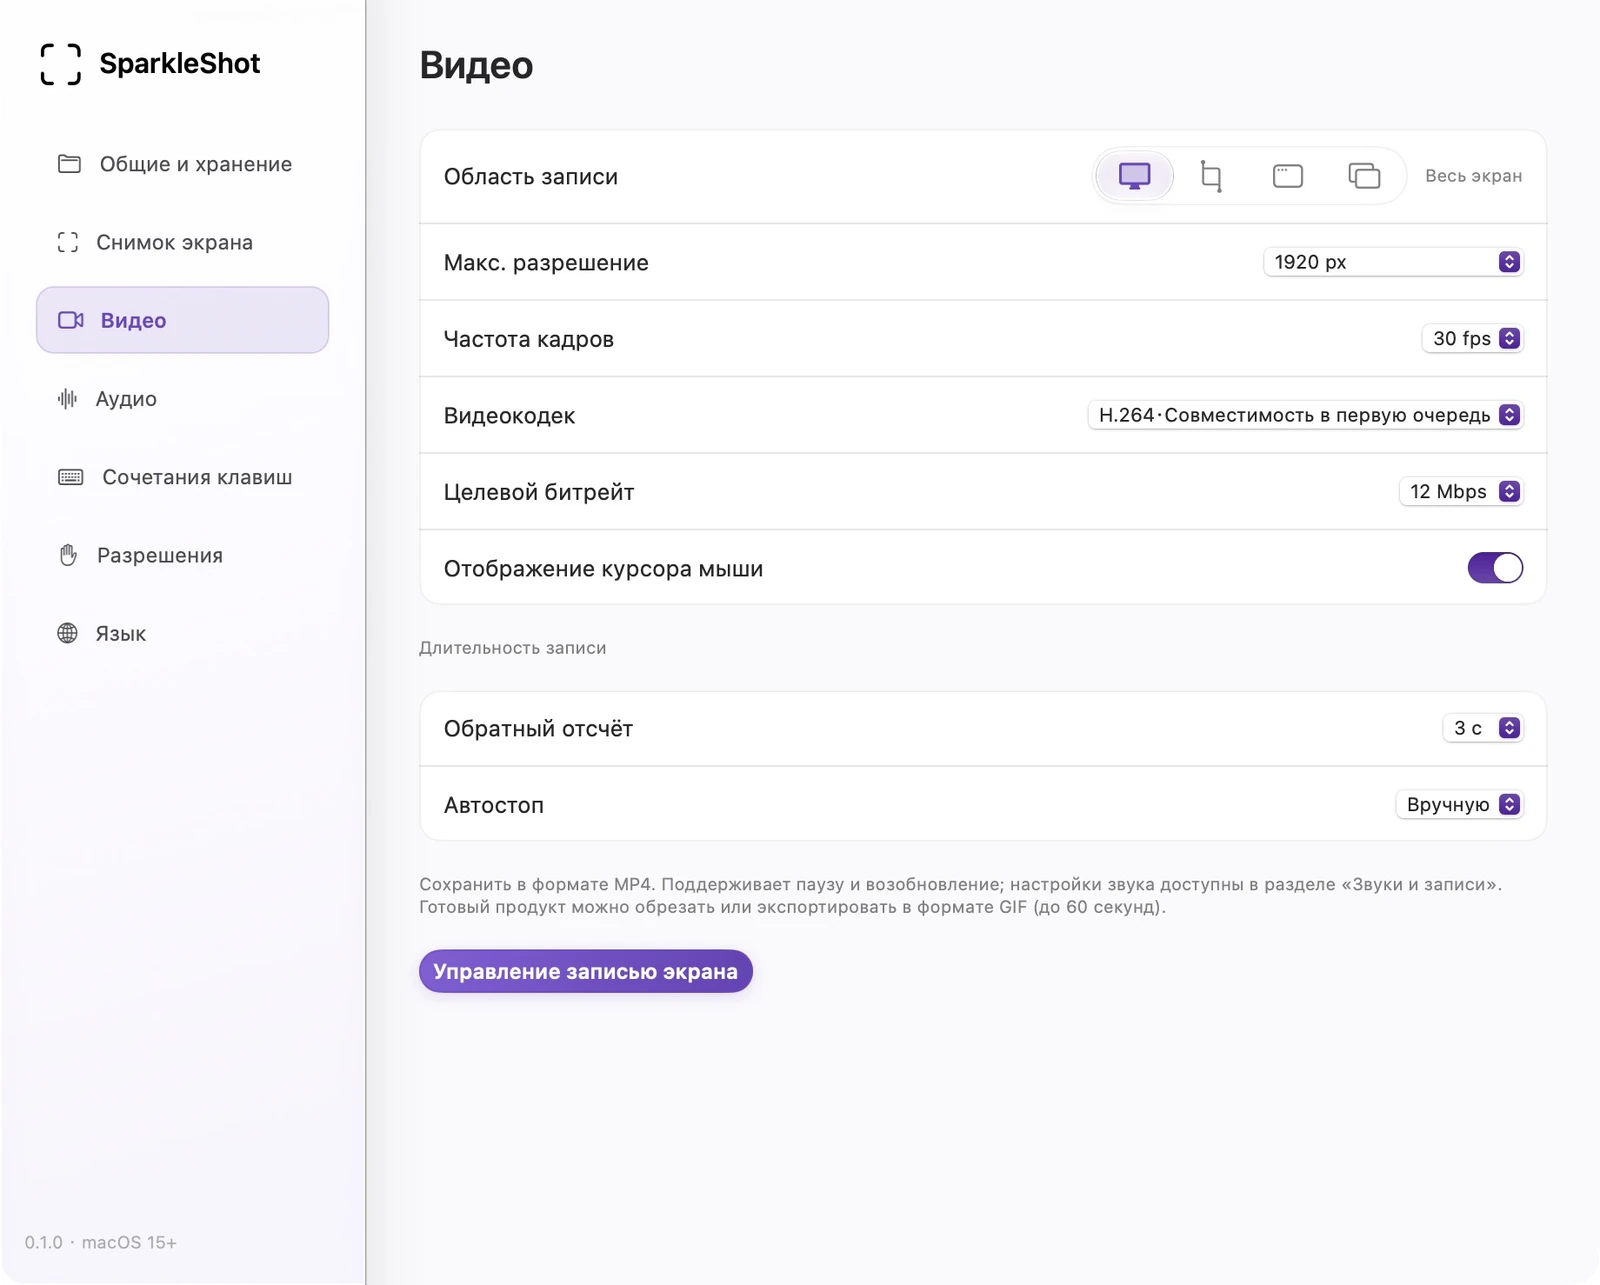Select multiple windows recording area icon
Screen dimensions: 1600x1285
(1364, 176)
